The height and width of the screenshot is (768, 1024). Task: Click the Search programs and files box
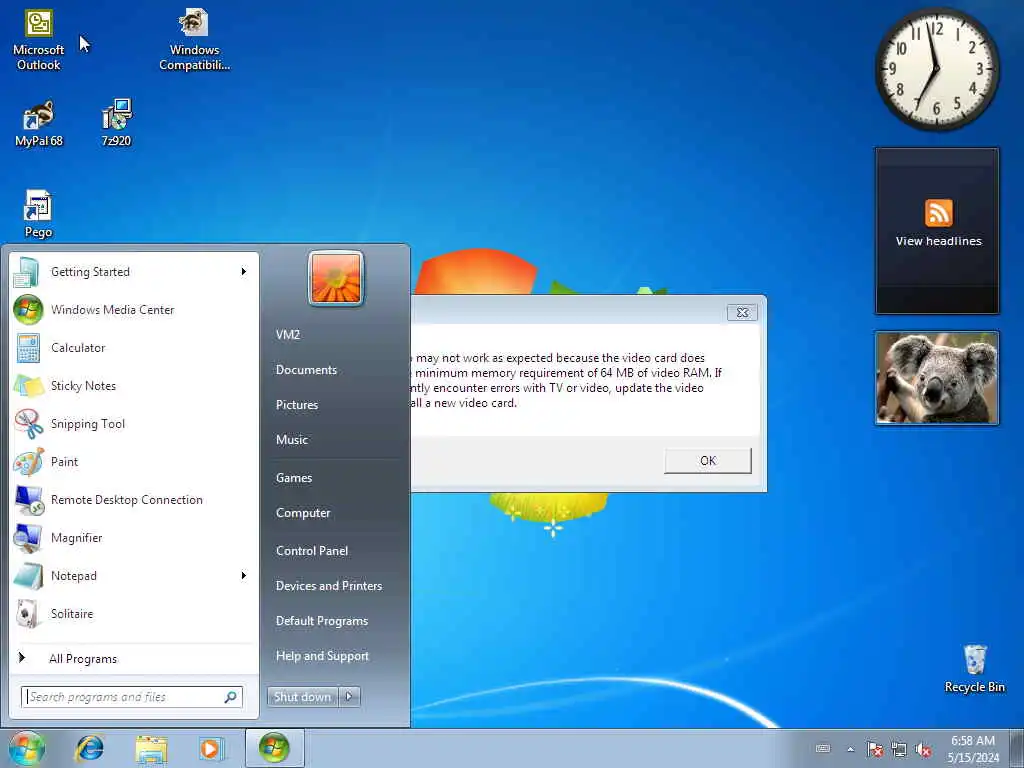tap(132, 697)
